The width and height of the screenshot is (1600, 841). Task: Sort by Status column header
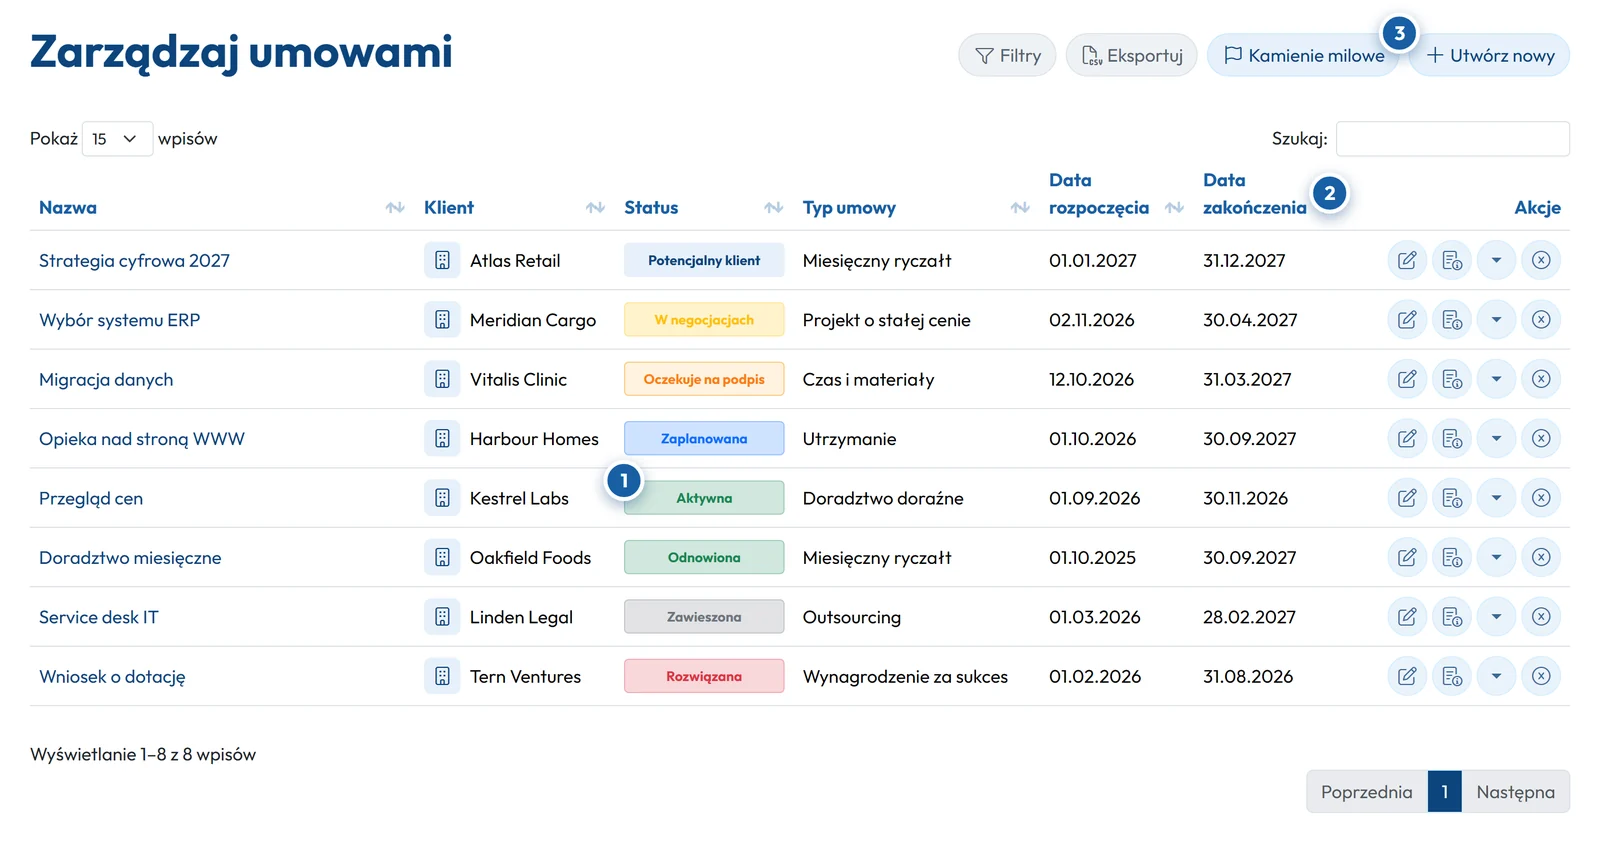pos(651,207)
